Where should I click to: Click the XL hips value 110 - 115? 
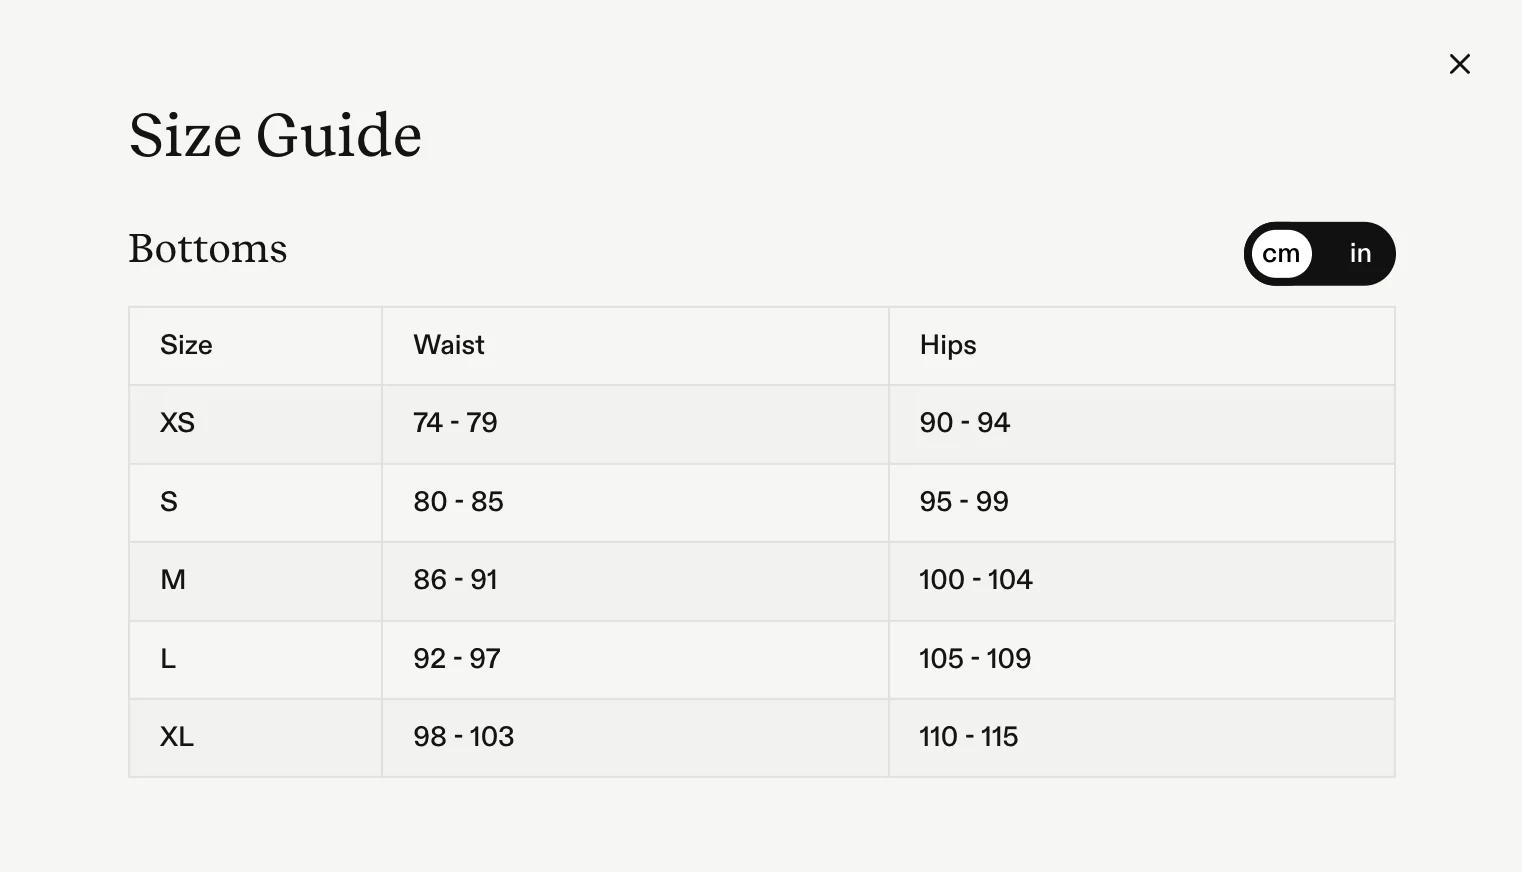coord(968,737)
